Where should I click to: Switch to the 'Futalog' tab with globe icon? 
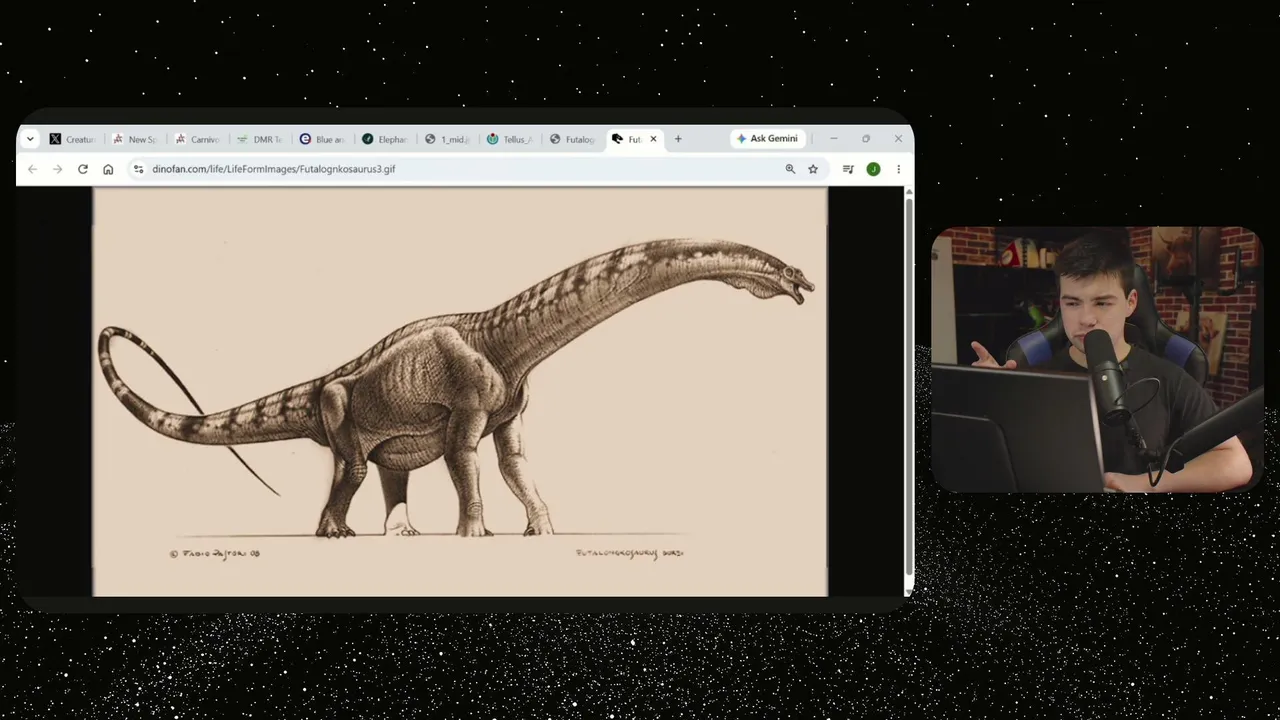point(573,139)
